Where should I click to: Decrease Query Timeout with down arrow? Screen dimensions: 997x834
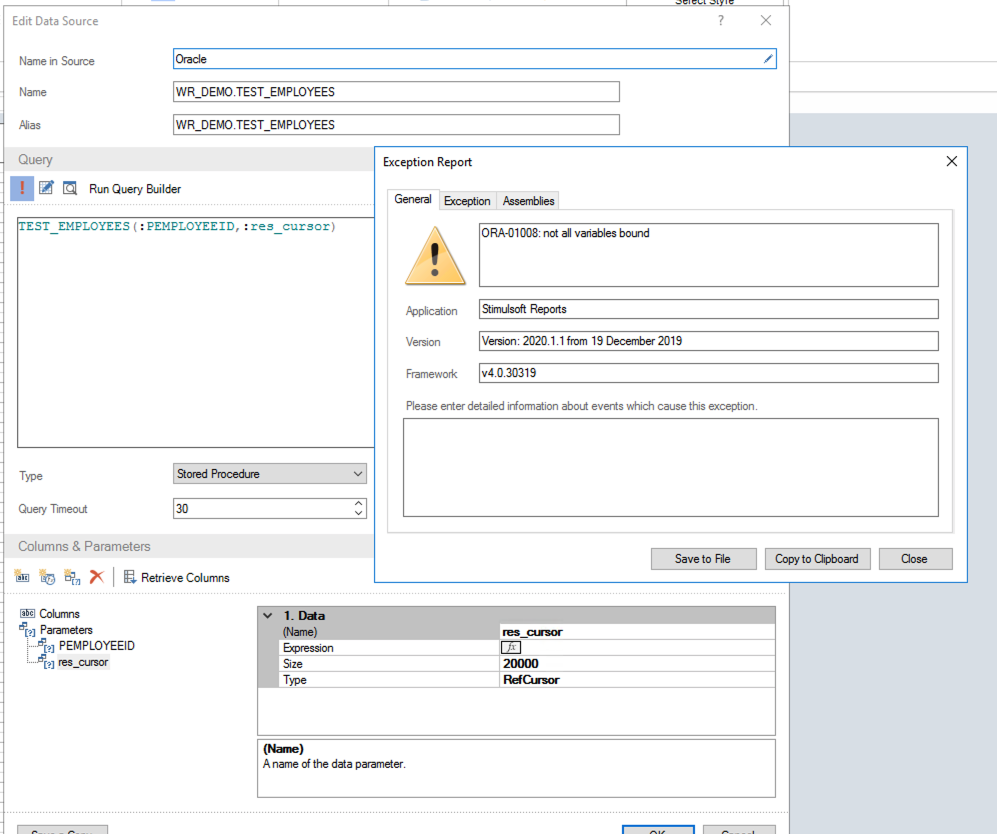pos(359,513)
